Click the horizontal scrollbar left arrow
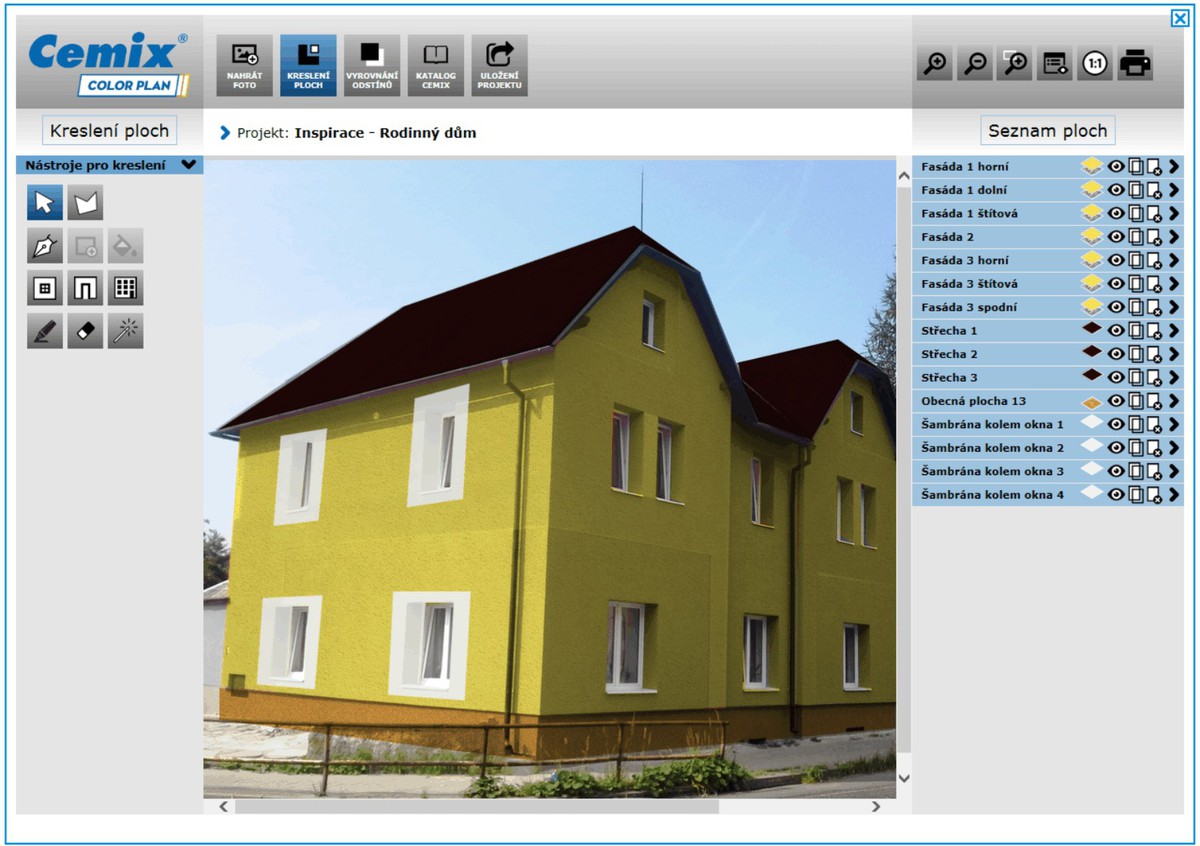The height and width of the screenshot is (846, 1200). coord(223,806)
